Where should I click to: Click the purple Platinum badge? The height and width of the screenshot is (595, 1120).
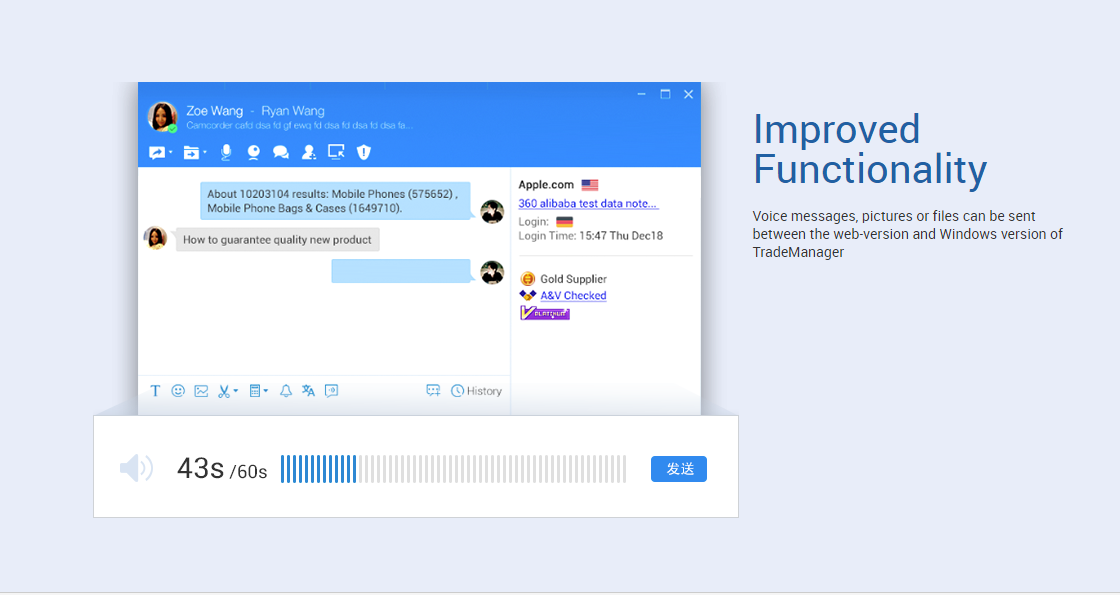[x=544, y=313]
